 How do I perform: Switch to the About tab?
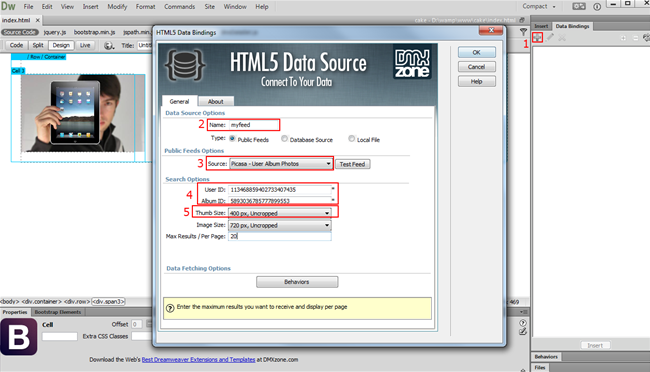tap(216, 102)
